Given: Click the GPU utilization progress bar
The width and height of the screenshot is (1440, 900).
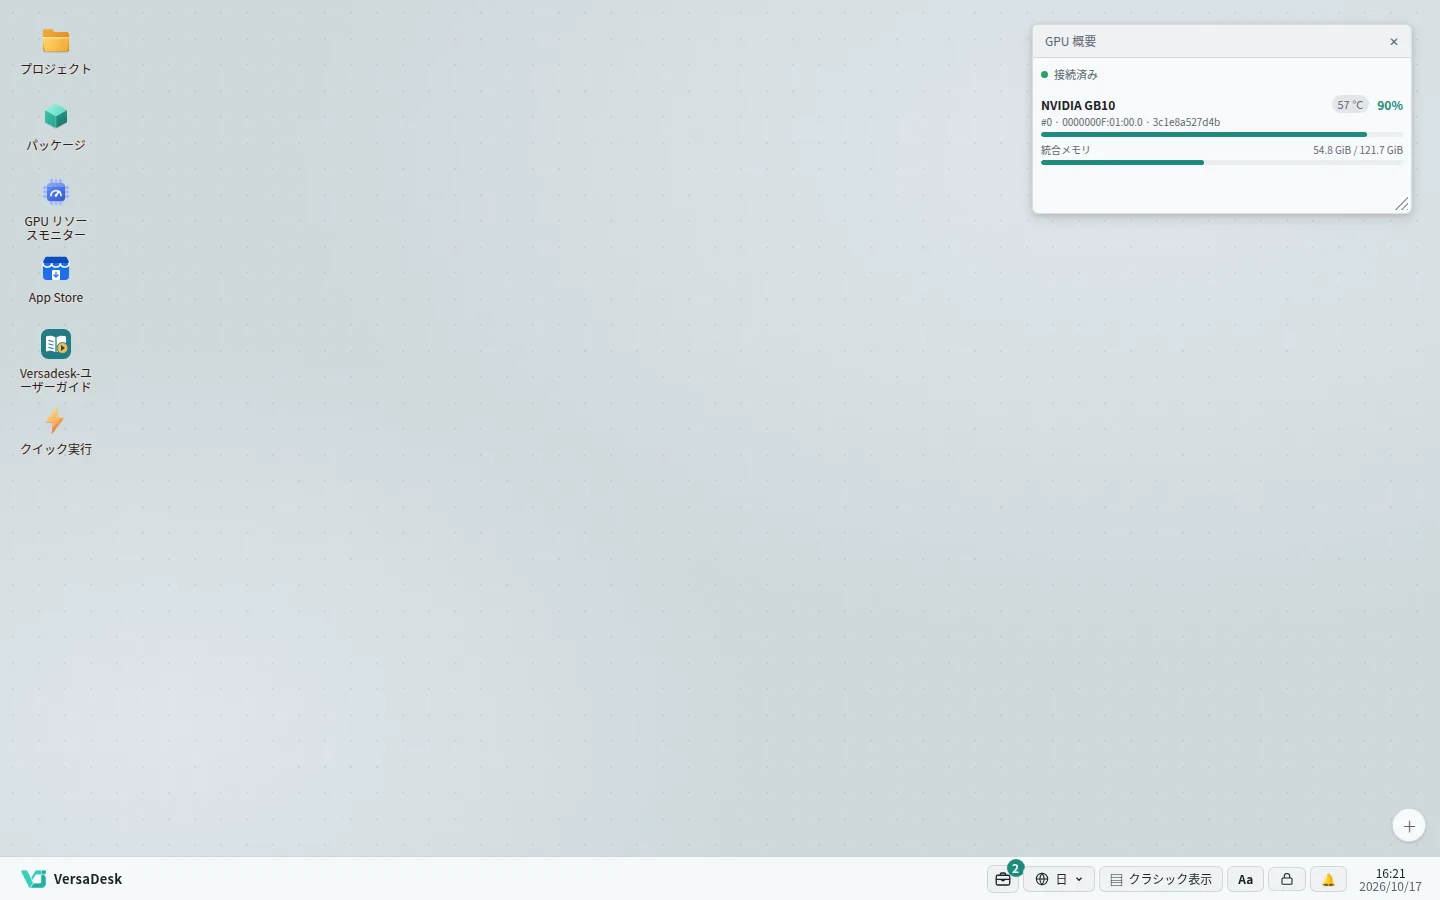Looking at the screenshot, I should 1222,134.
